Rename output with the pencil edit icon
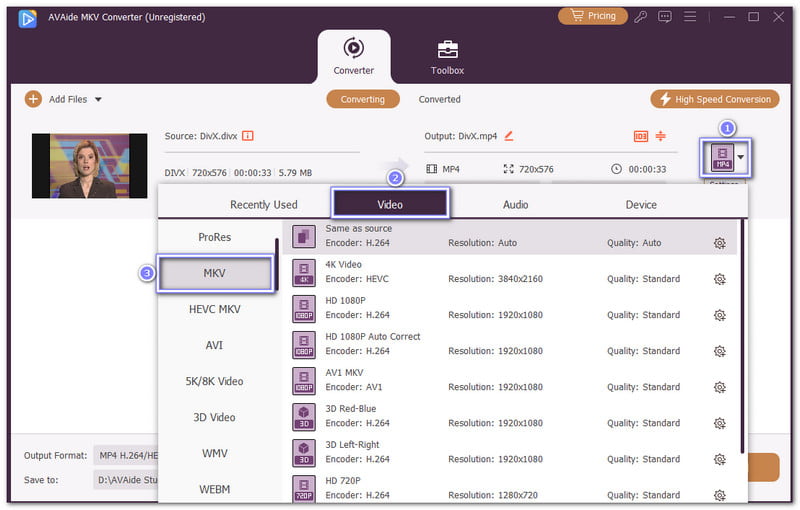 click(509, 136)
